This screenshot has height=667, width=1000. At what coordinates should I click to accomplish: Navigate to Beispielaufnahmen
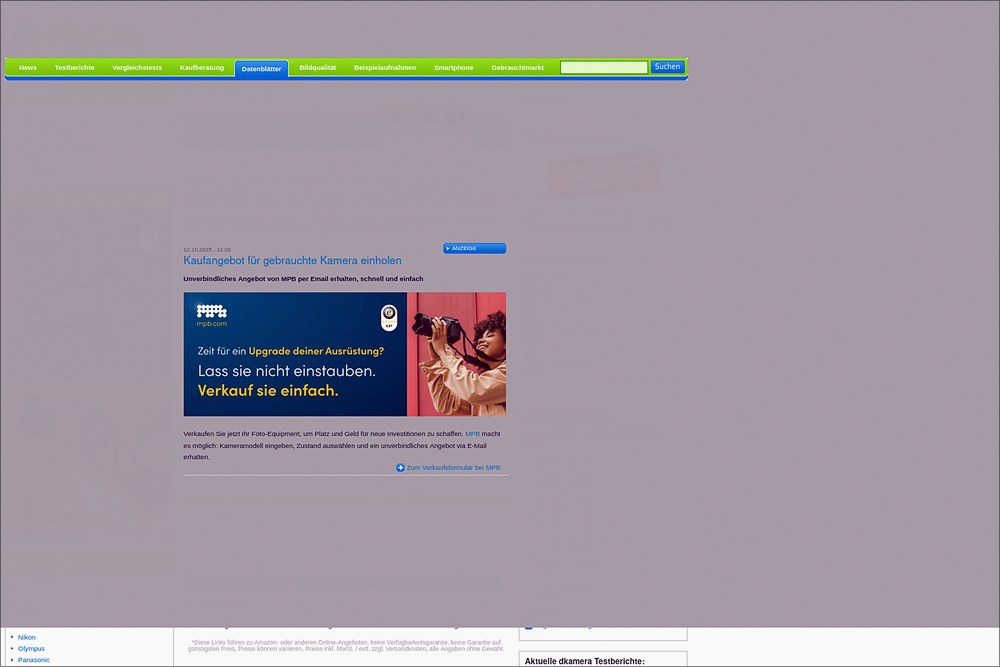[x=385, y=68]
